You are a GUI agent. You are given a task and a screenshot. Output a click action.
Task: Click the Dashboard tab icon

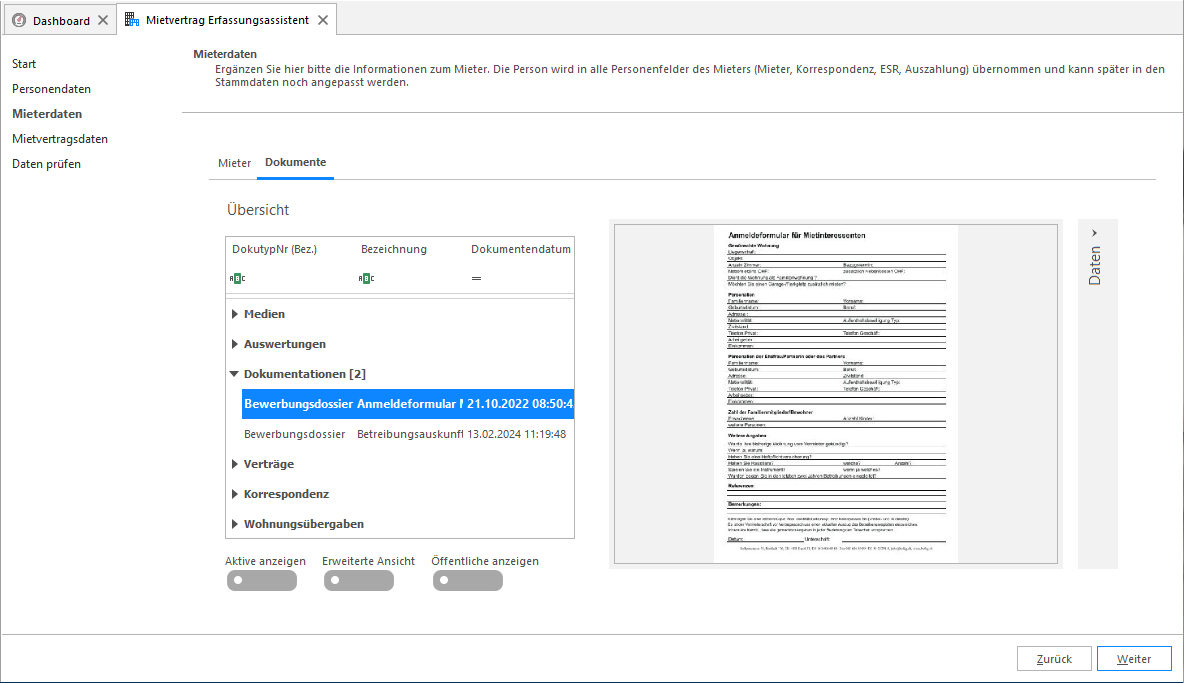tap(19, 20)
